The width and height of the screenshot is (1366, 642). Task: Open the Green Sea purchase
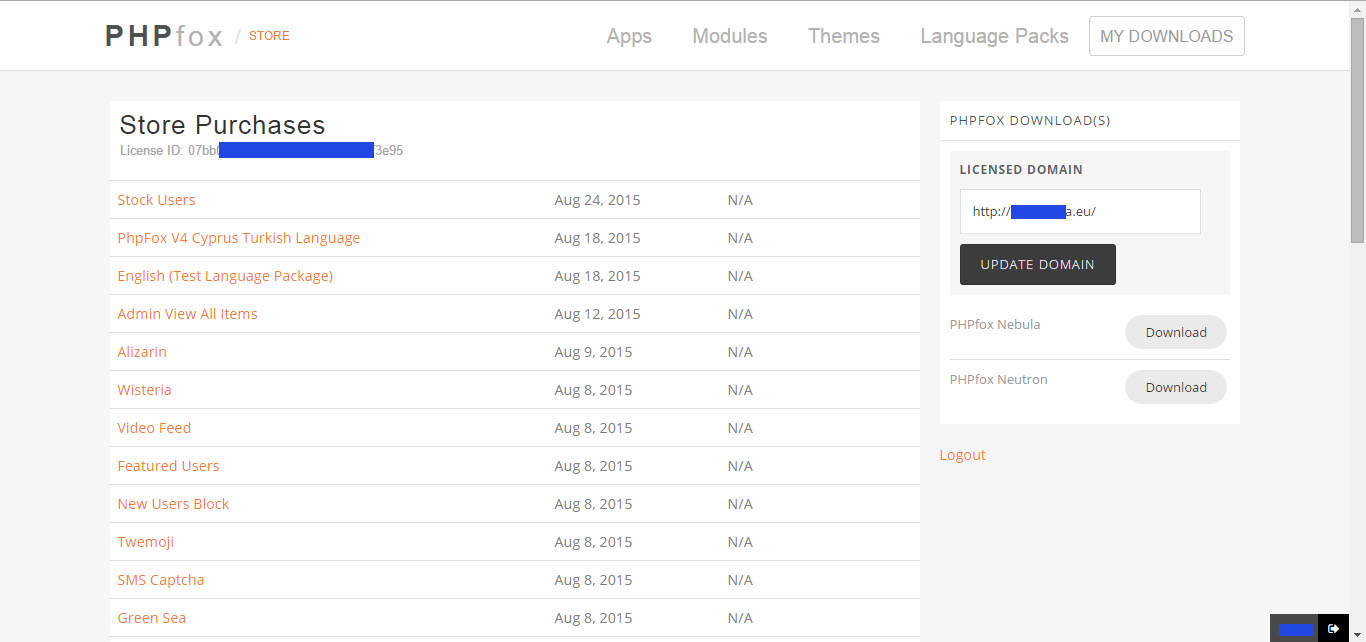coord(151,618)
